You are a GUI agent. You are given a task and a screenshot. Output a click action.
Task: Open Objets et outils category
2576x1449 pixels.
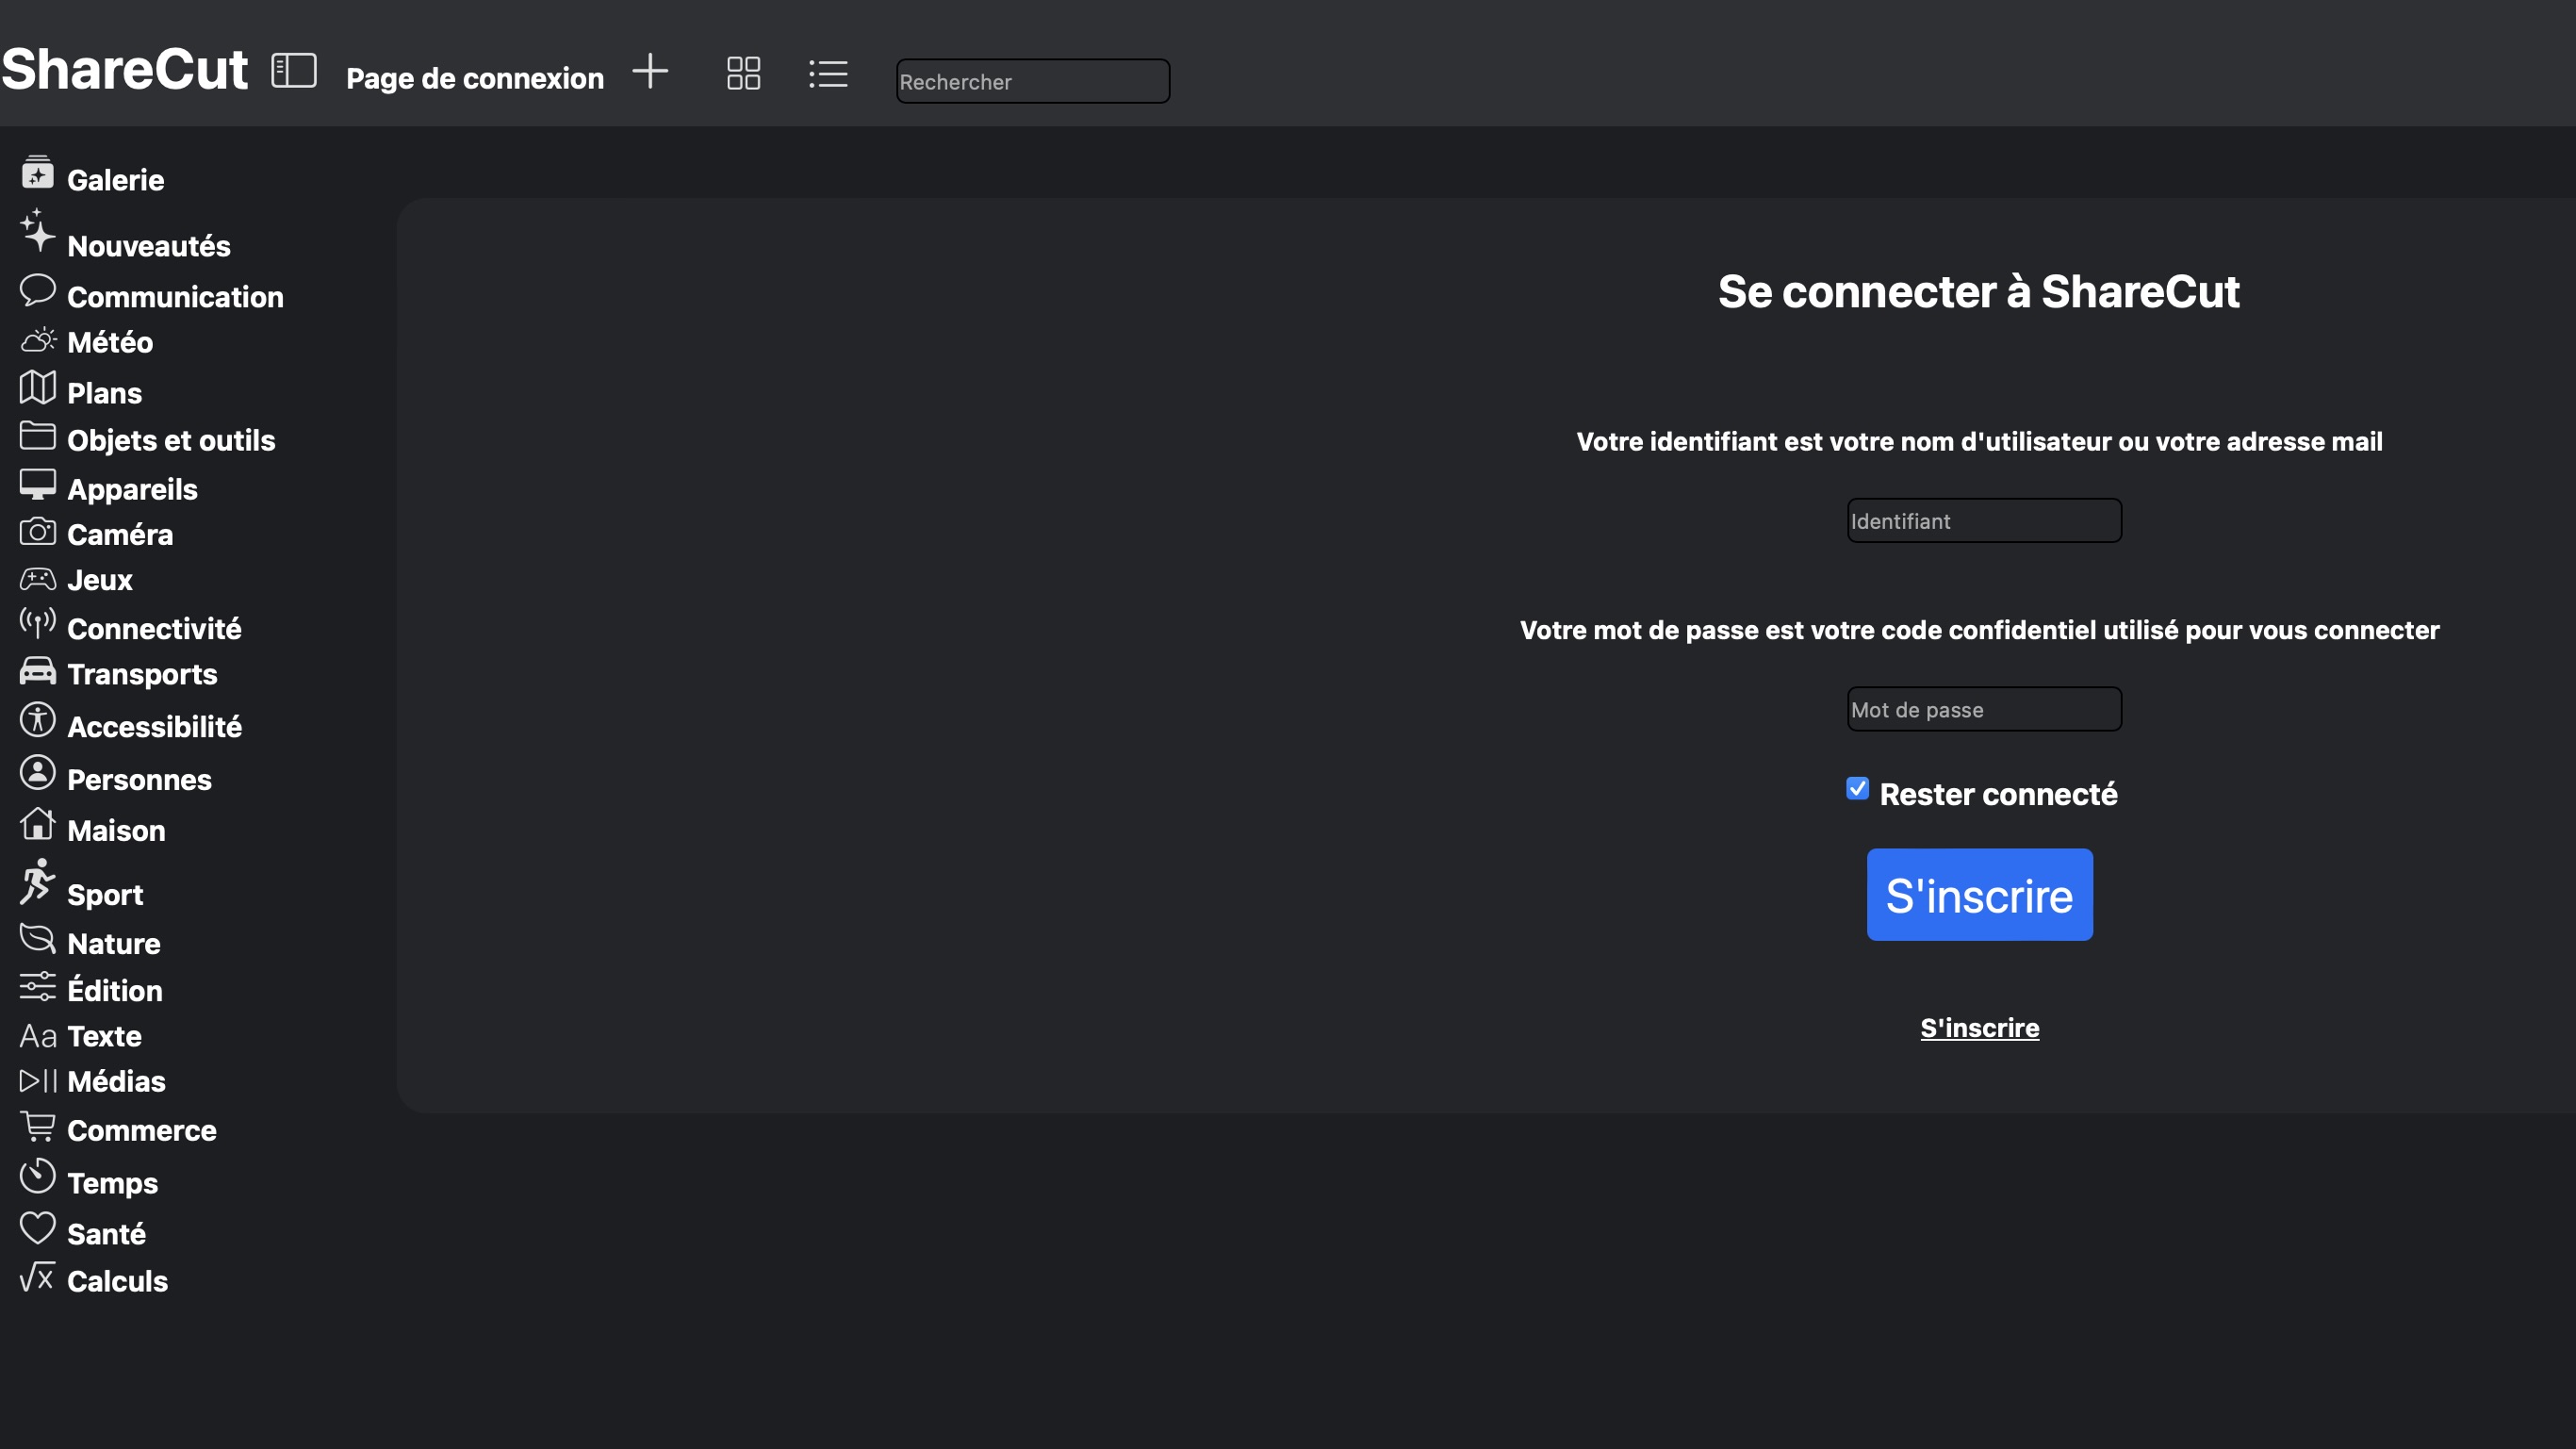(x=171, y=440)
